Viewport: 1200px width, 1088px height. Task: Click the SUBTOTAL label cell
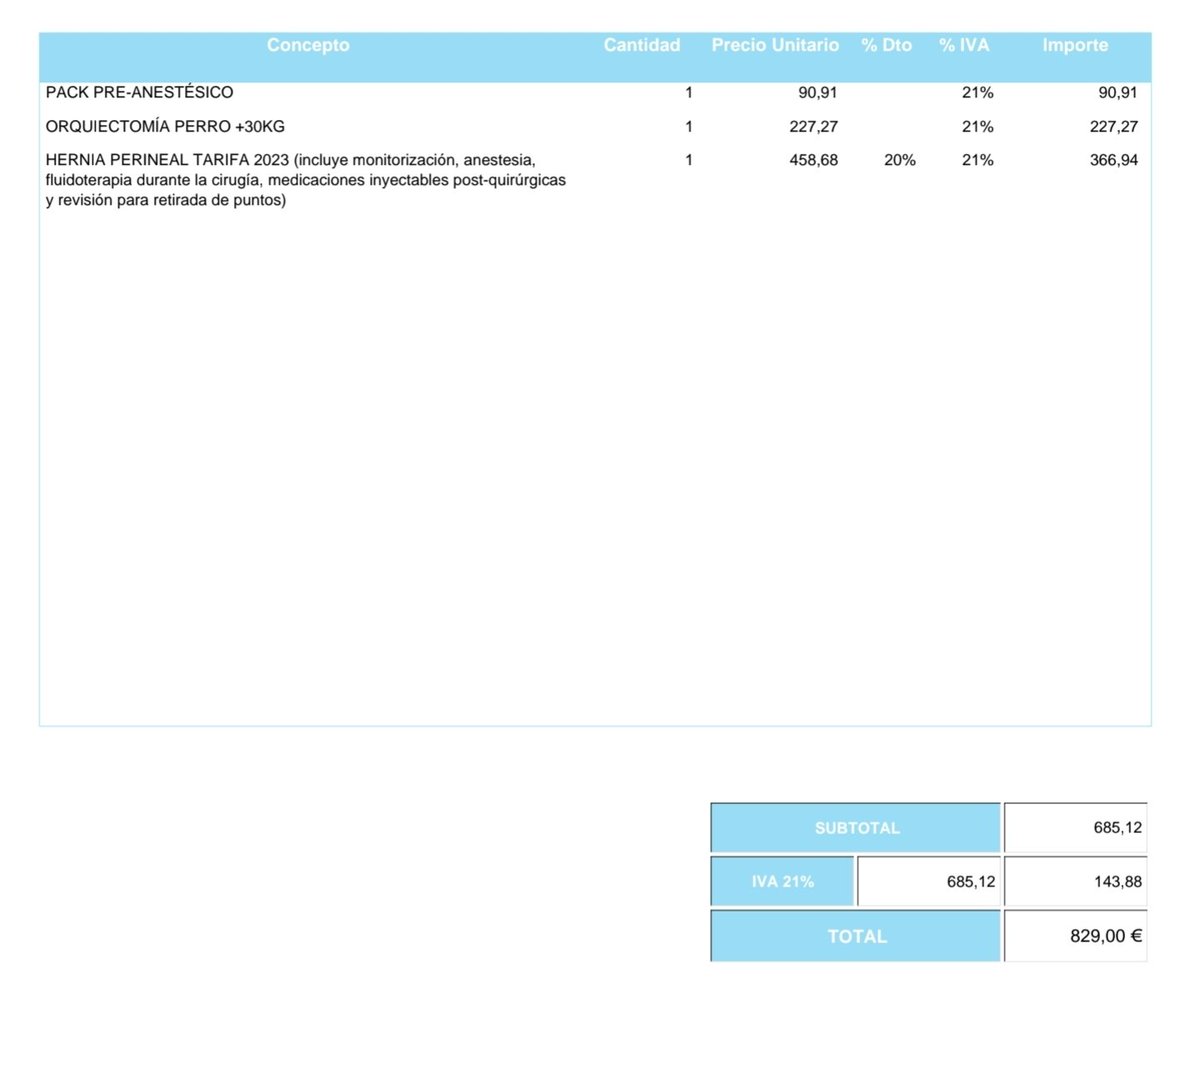(856, 828)
